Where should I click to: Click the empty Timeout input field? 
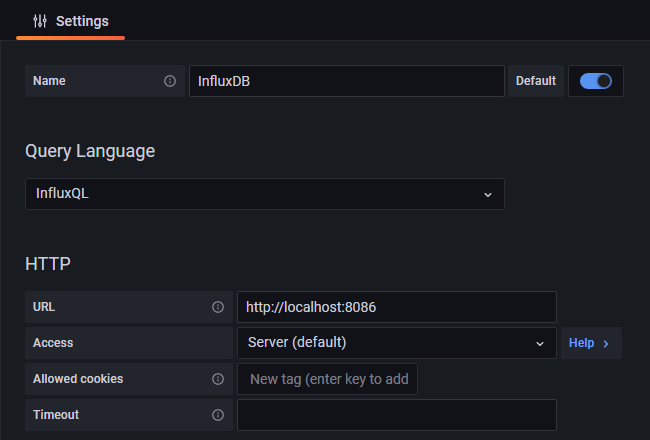[x=397, y=415]
